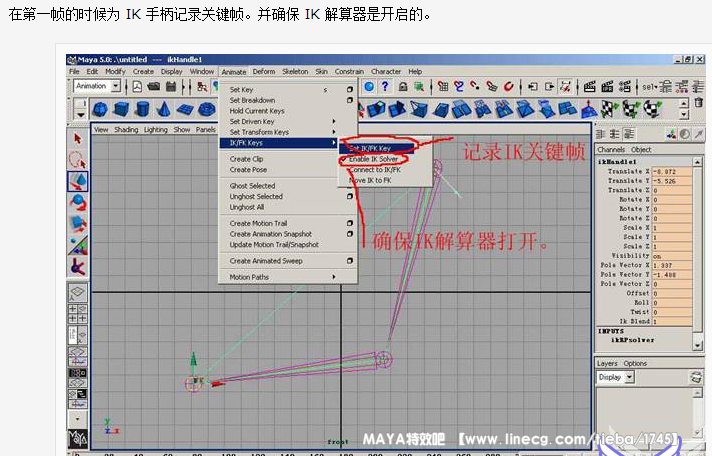Choose Set IK/FK Key from submenu
Screen dimensions: 712x456
[x=377, y=148]
